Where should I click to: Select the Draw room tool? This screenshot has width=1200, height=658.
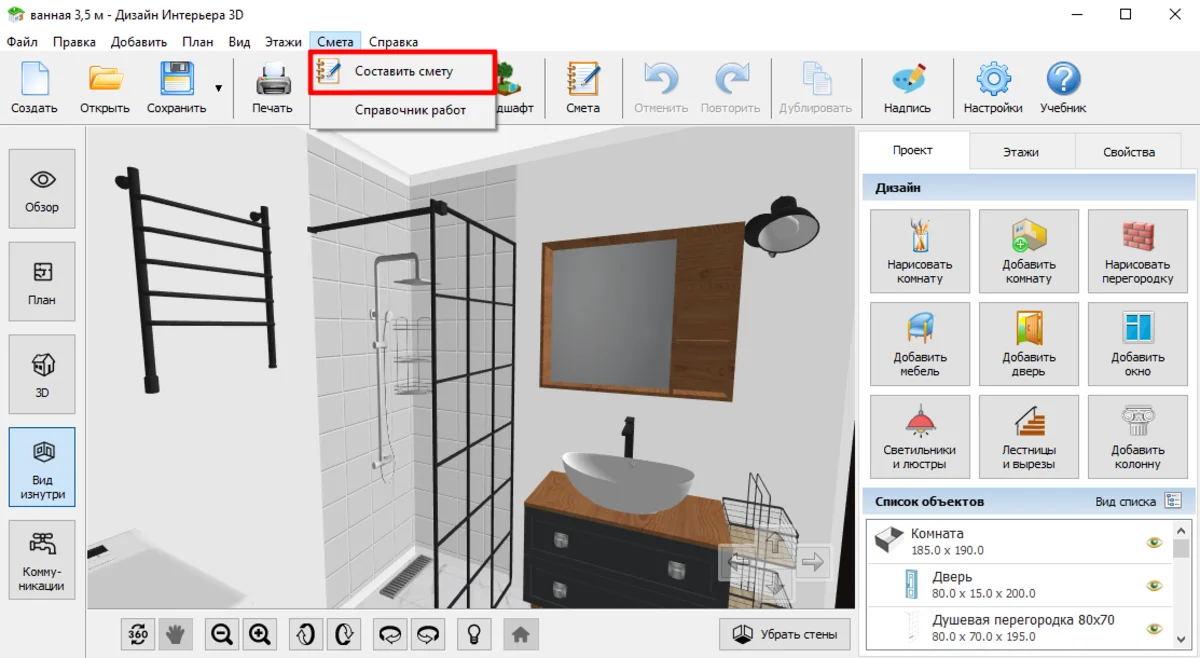[919, 251]
